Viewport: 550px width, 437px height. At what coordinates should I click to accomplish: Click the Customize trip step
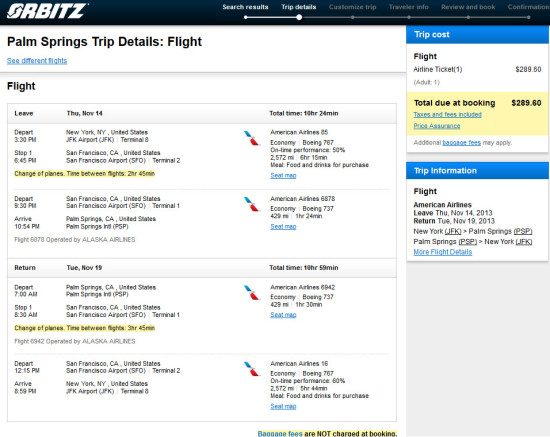click(353, 7)
